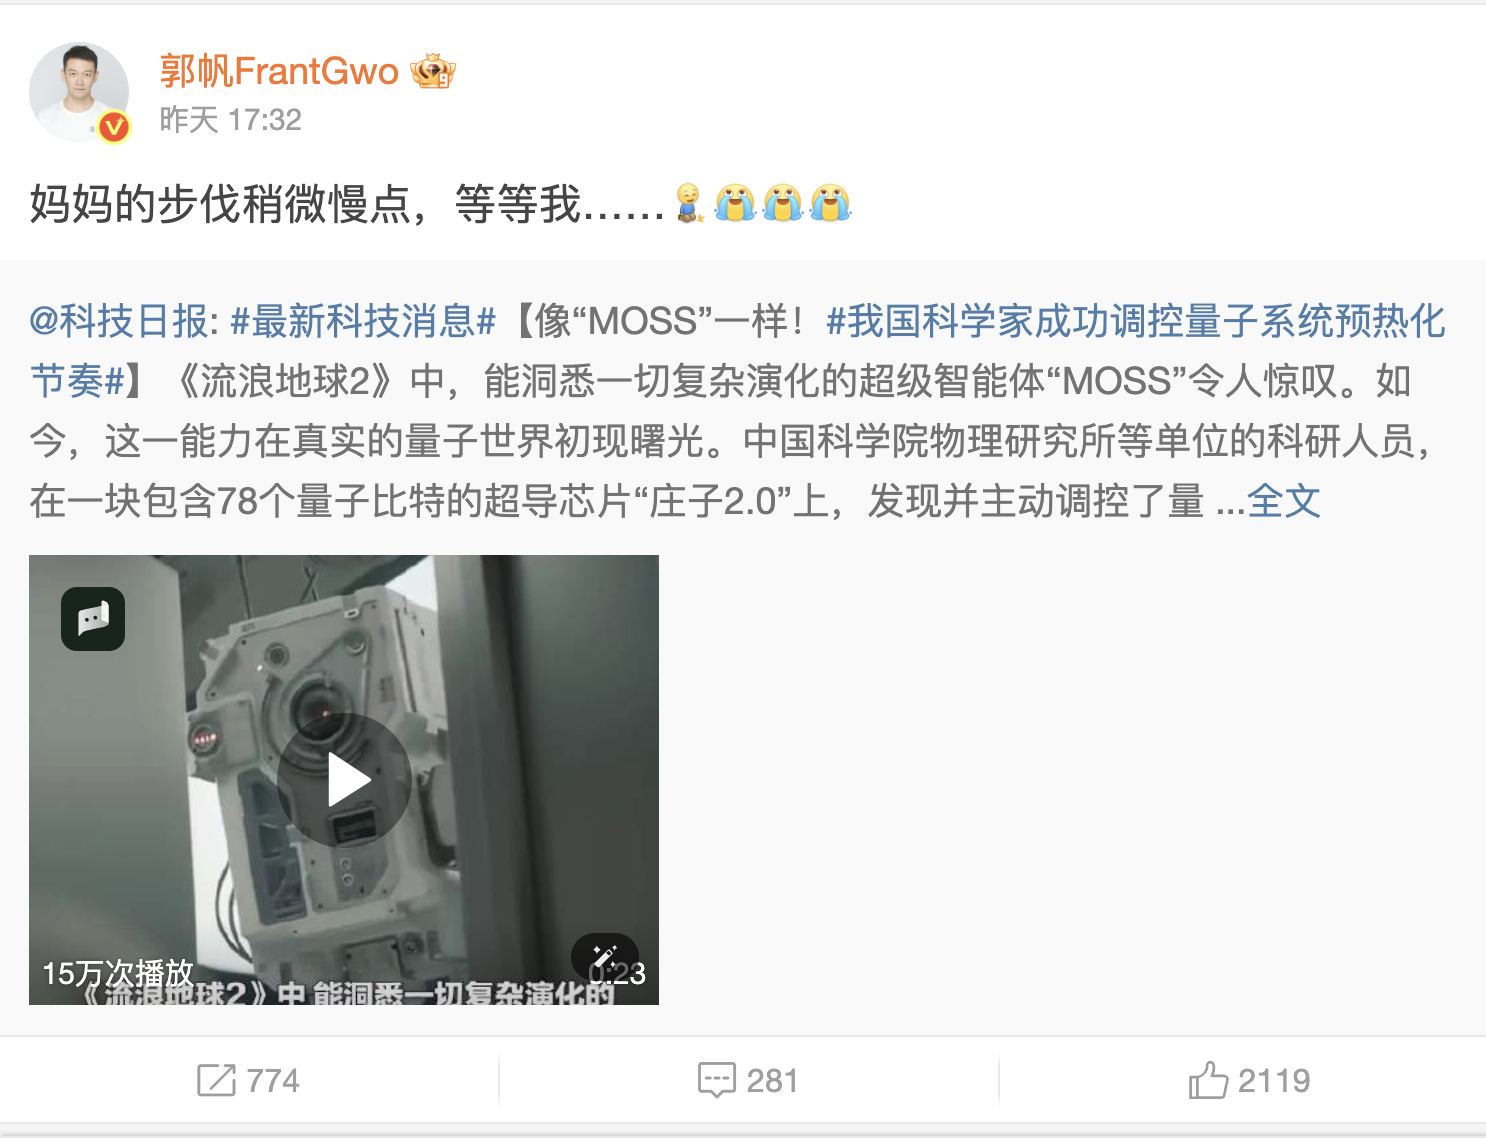Screen dimensions: 1486x1138
Task: Open the comments icon with 281
Action: (748, 1080)
